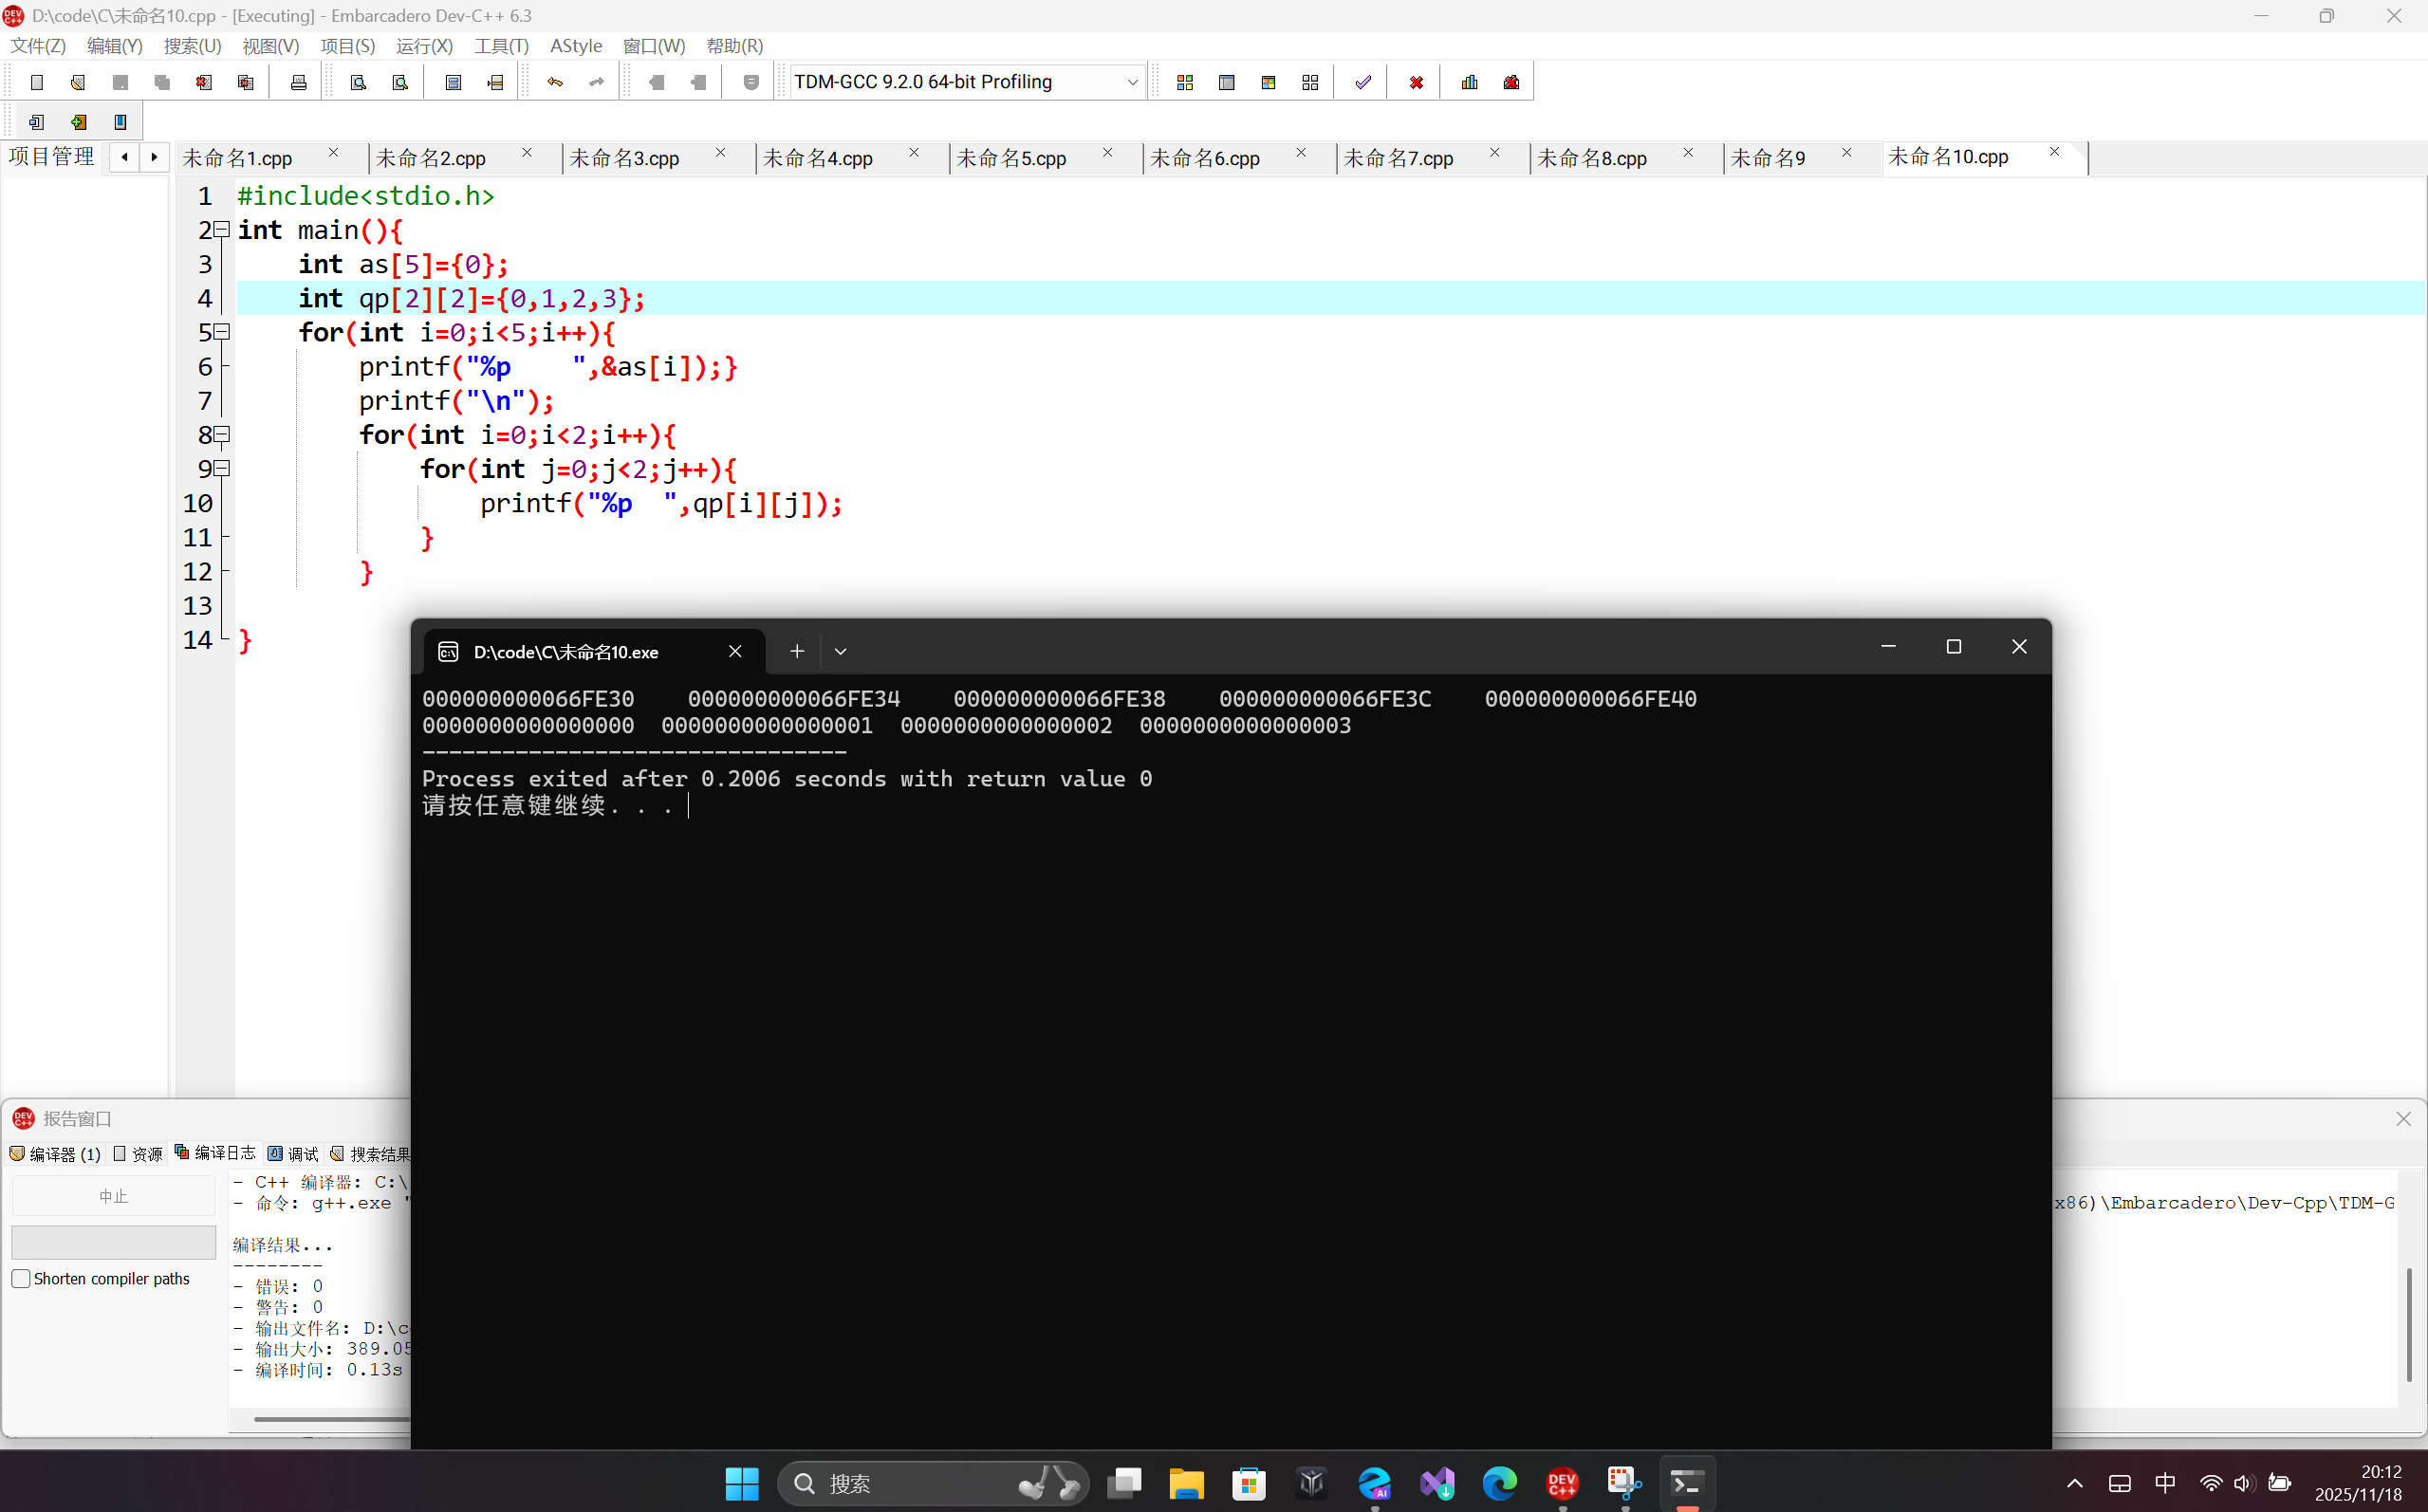Click the New file toolbar icon
The height and width of the screenshot is (1512, 2428).
click(37, 82)
